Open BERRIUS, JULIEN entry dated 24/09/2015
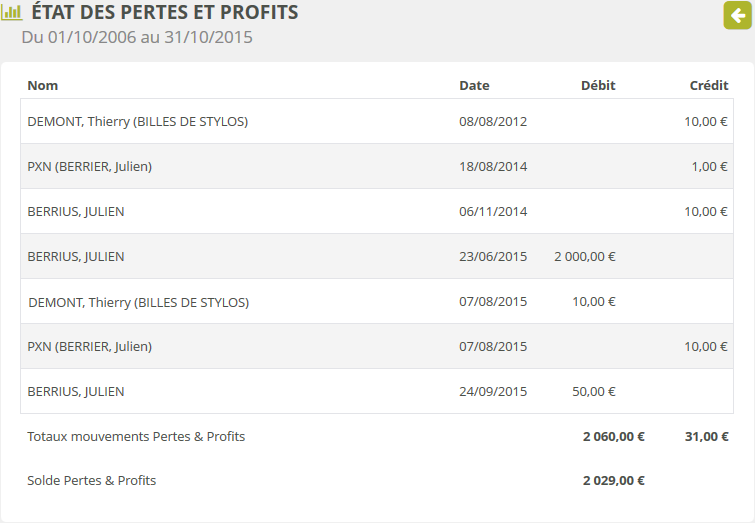Viewport: 755px width, 523px height. coord(76,392)
